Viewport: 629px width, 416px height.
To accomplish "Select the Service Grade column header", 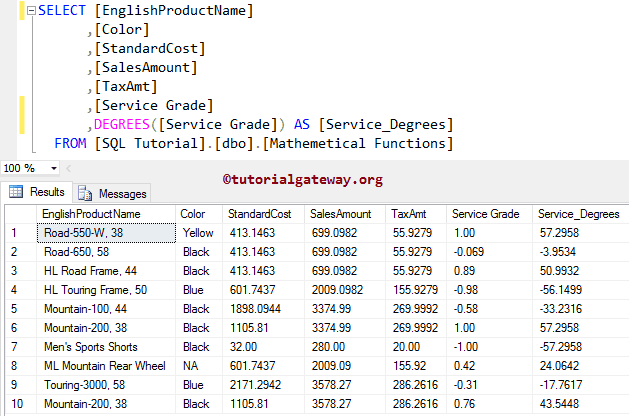I will point(489,214).
